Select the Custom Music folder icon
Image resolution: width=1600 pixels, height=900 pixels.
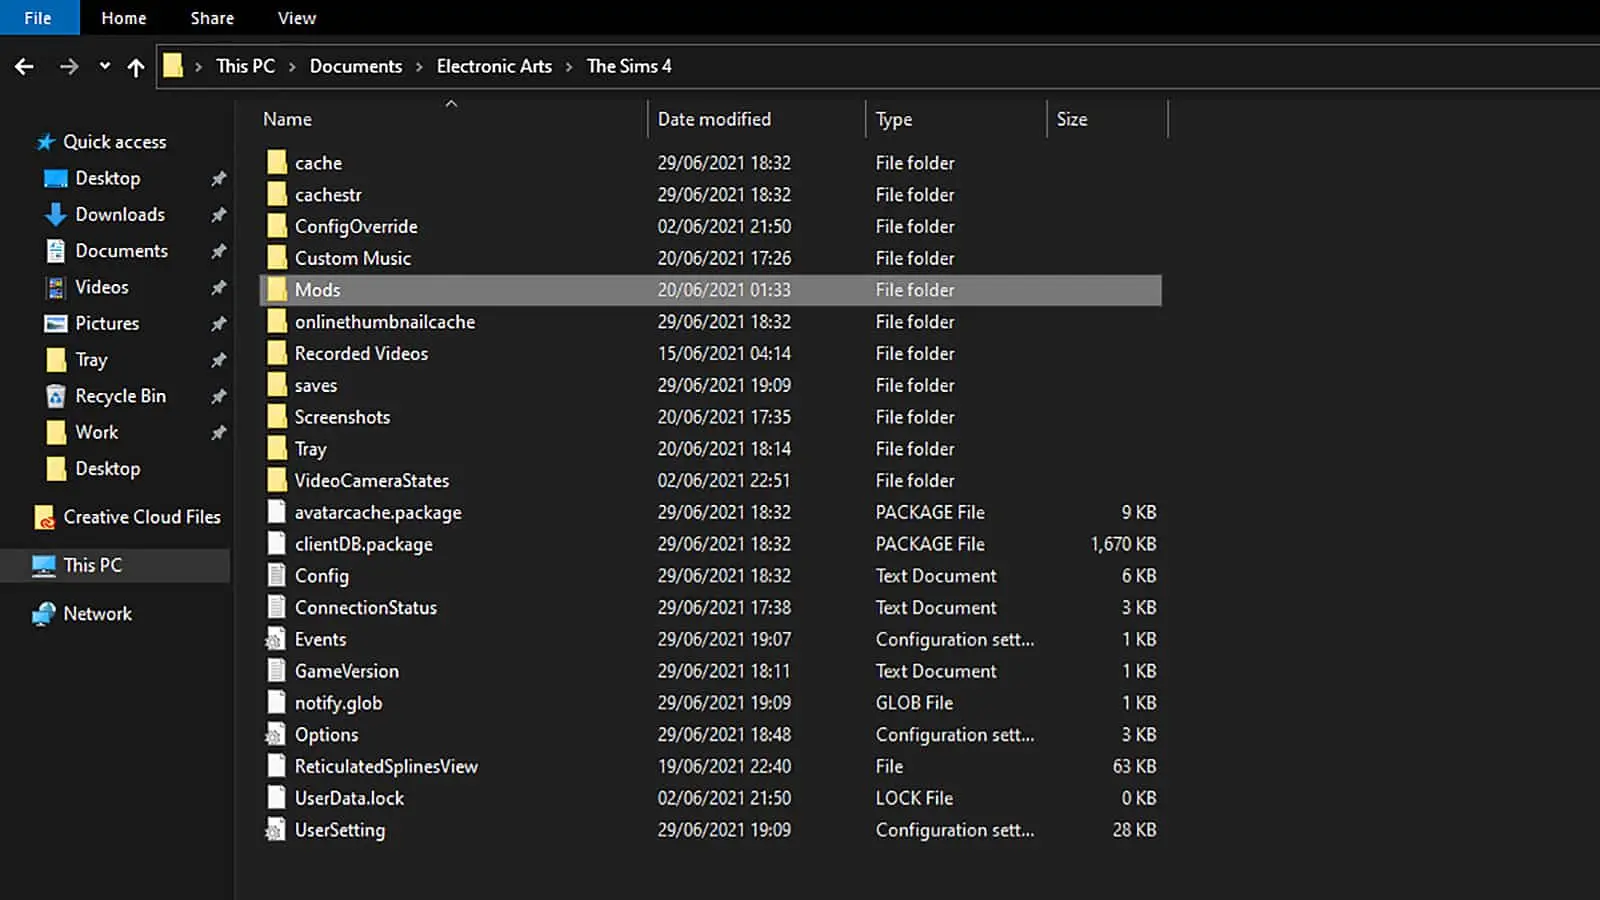[277, 258]
